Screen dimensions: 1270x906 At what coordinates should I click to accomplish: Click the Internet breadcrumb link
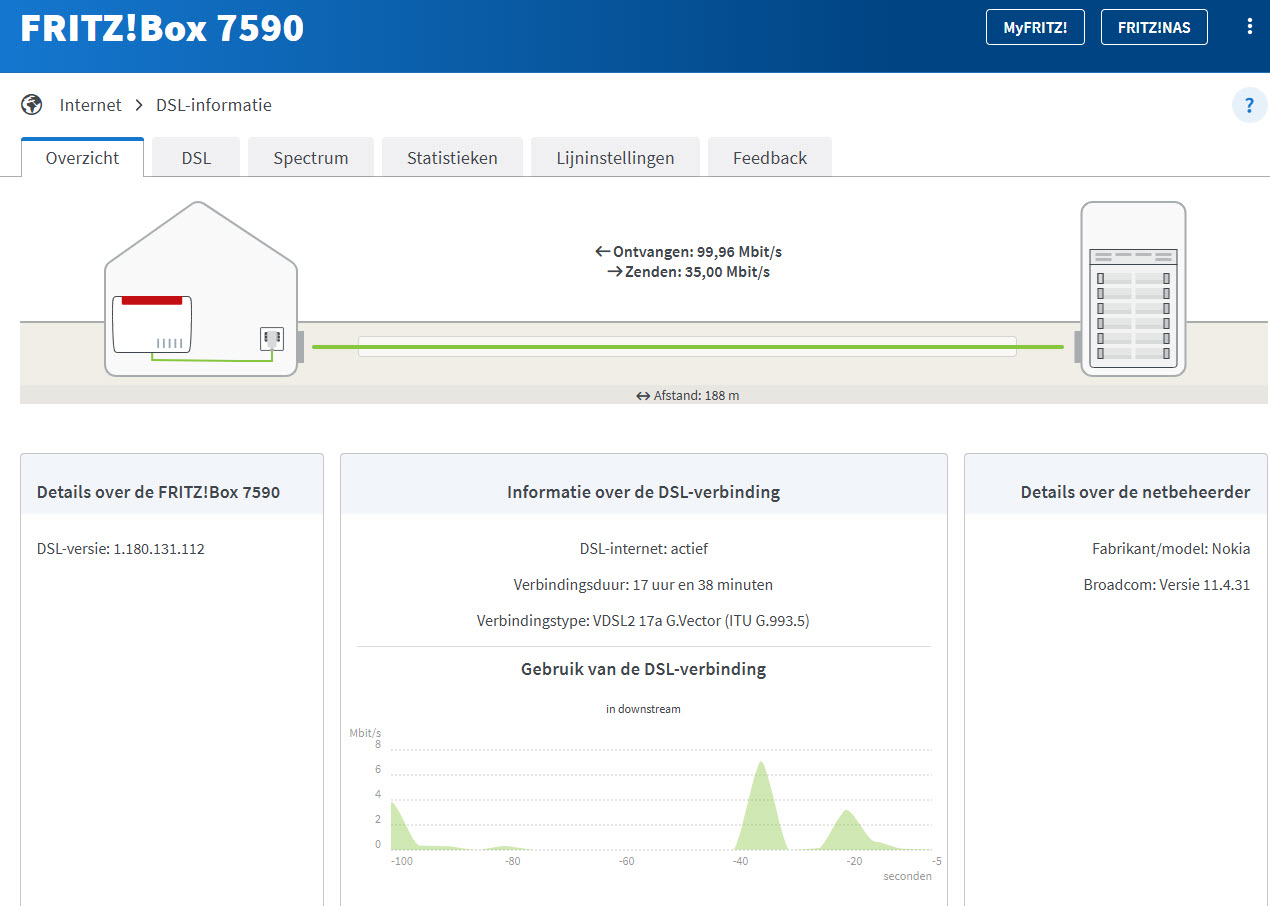tap(90, 105)
